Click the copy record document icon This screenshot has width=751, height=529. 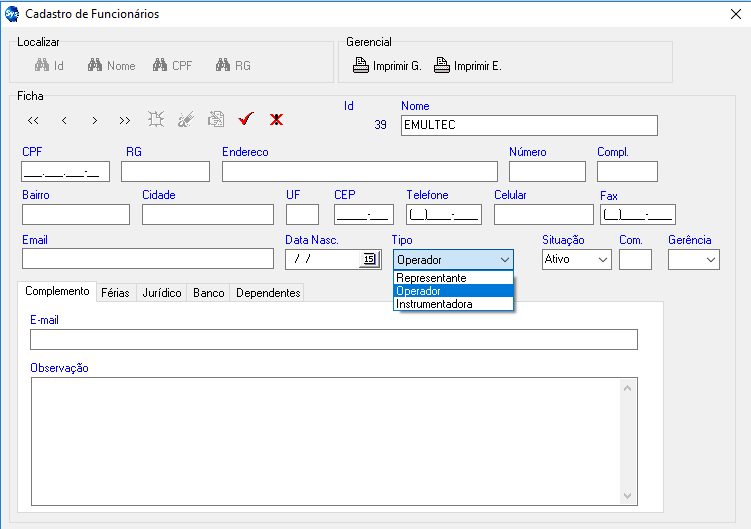215,119
